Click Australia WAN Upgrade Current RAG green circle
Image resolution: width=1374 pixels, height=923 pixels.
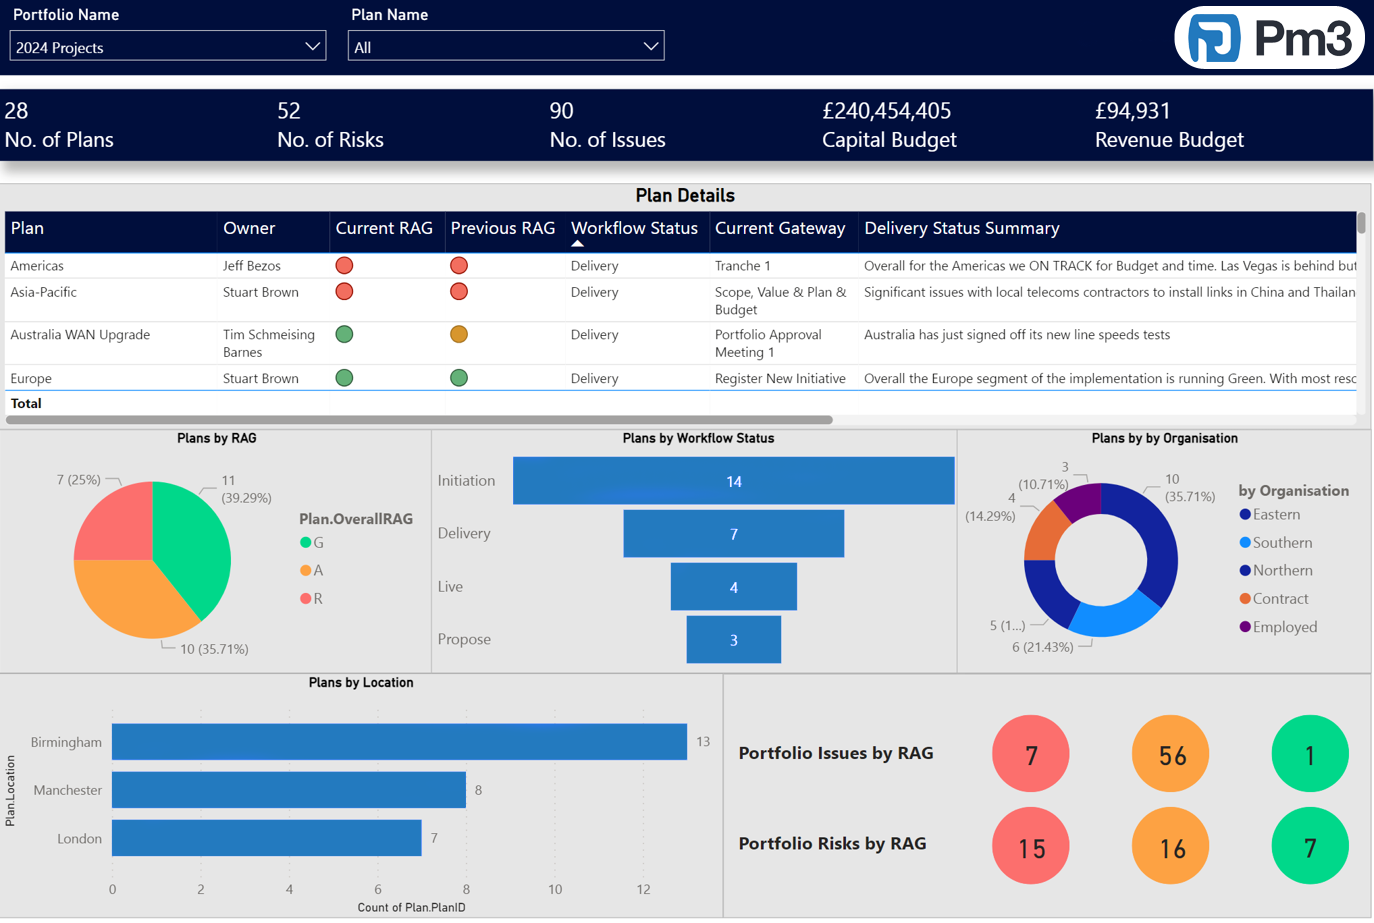(x=344, y=335)
